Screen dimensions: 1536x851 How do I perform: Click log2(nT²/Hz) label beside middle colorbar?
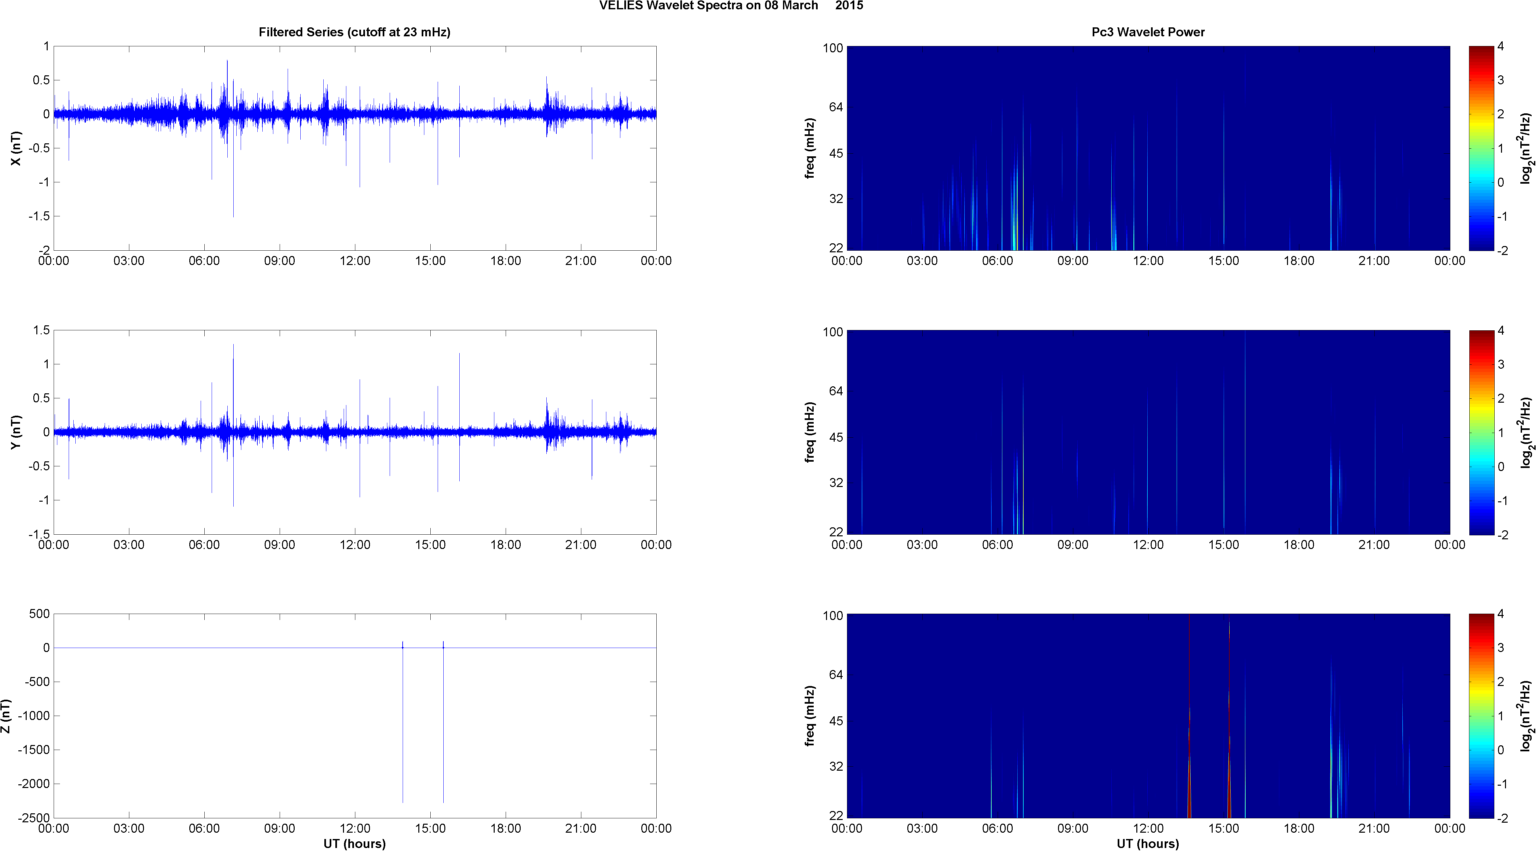[1526, 432]
